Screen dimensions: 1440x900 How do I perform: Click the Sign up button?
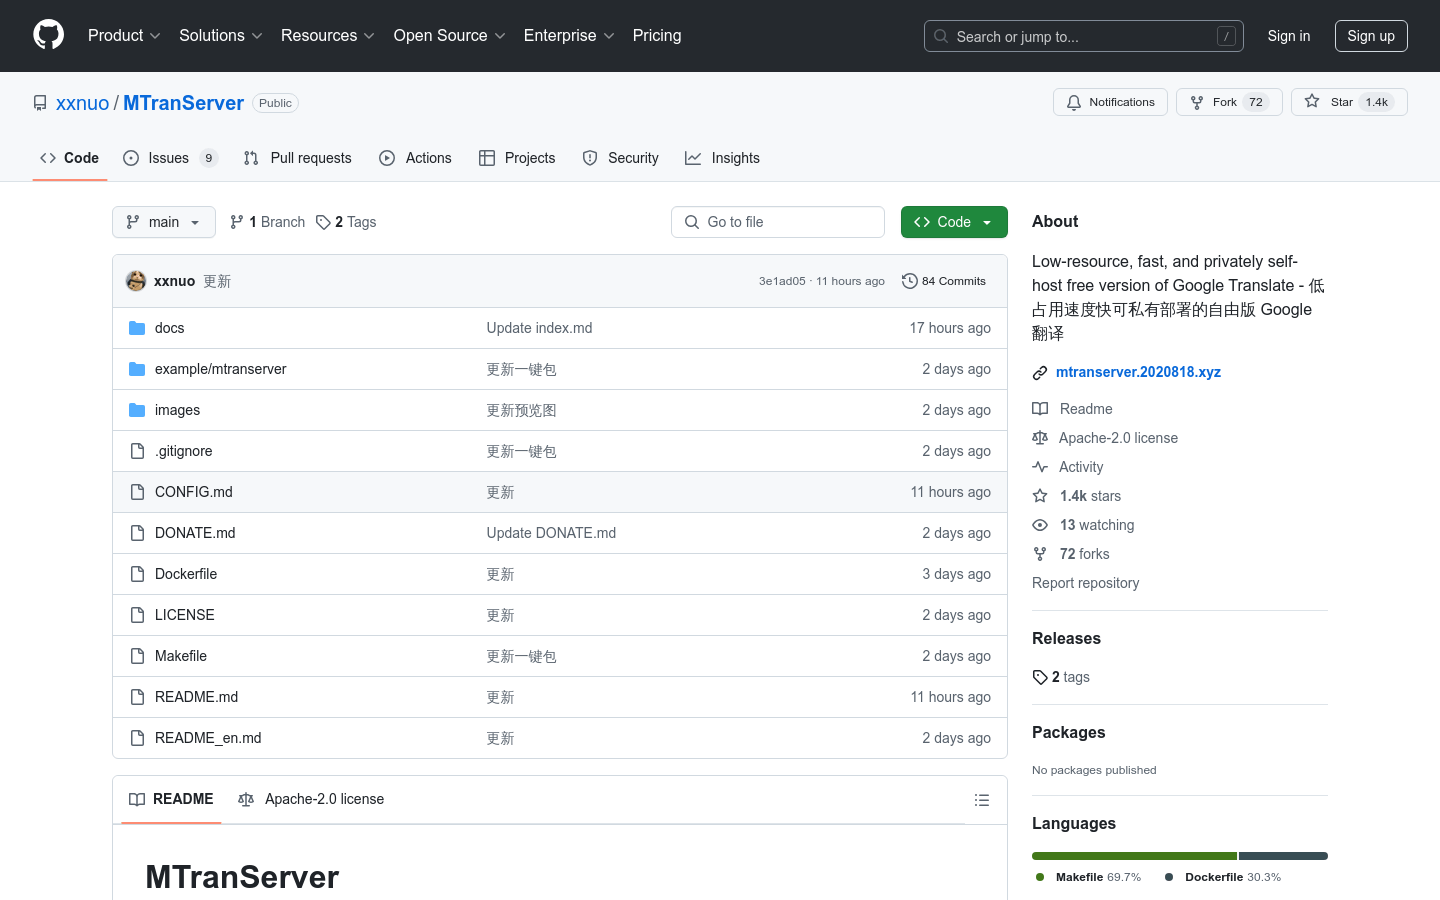pos(1370,36)
